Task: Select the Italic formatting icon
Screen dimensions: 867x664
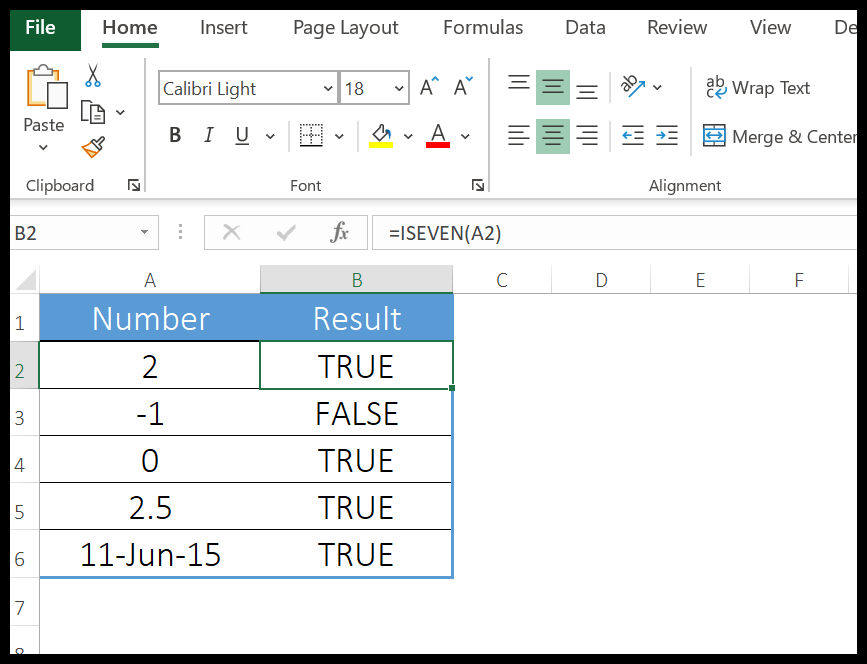Action: (x=208, y=135)
